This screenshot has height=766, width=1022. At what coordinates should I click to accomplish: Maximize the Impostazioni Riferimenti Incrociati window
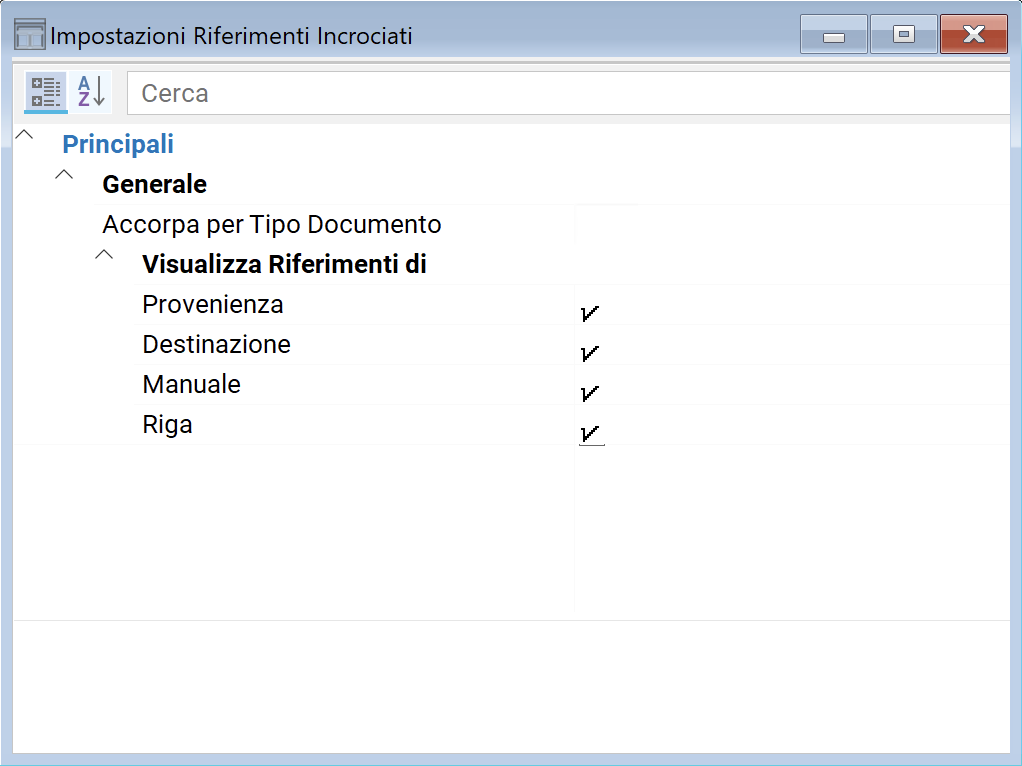pos(903,35)
